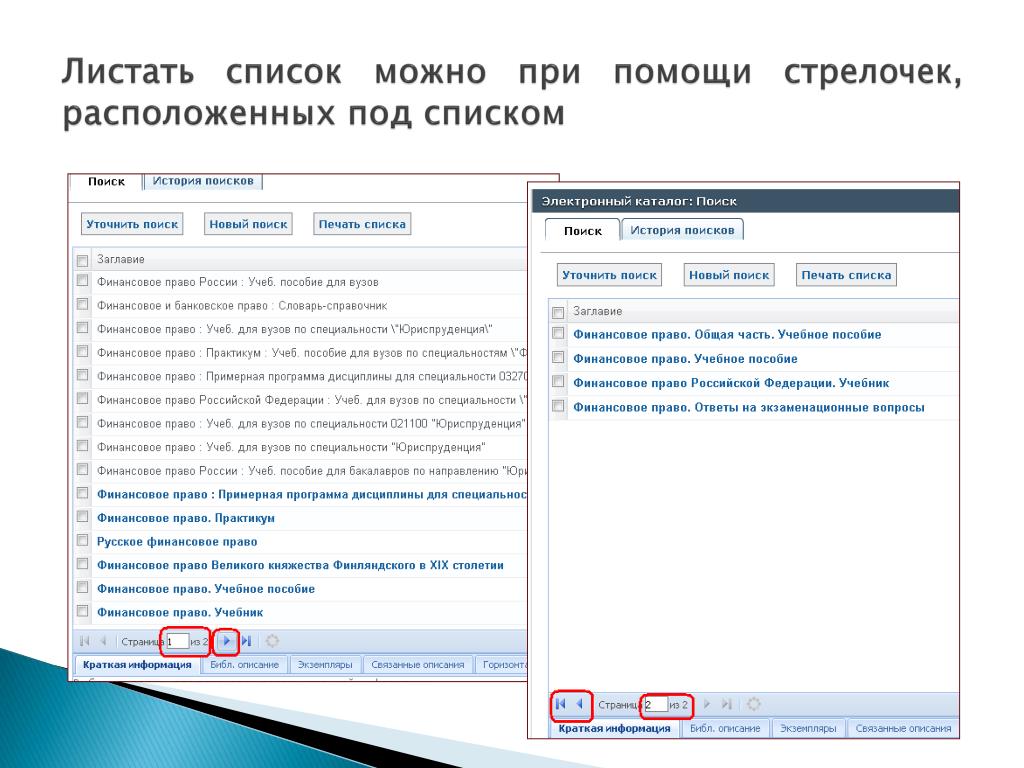Image resolution: width=1024 pixels, height=768 pixels.
Task: Open Библ. описание tab in right window
Action: (725, 728)
